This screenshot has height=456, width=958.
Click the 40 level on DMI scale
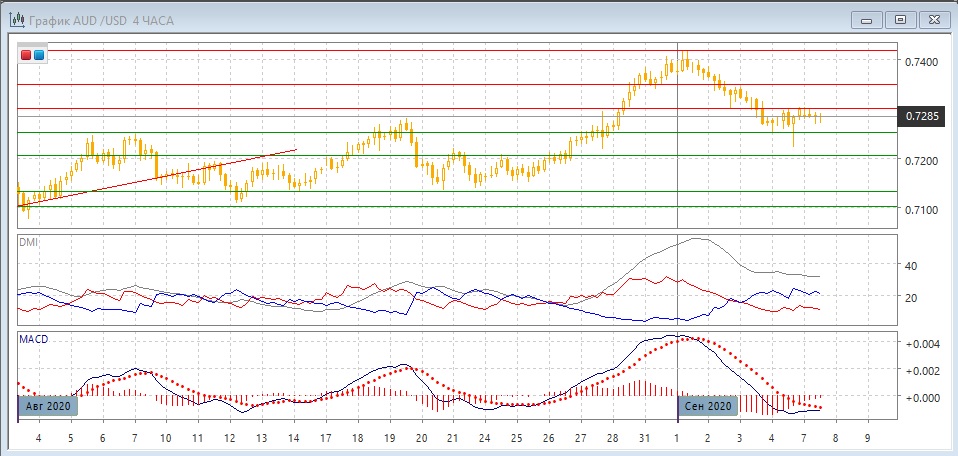(910, 266)
